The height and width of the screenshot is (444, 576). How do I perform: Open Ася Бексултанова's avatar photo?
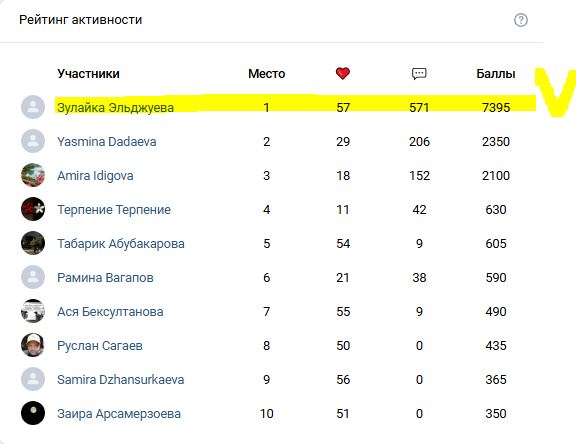tap(33, 311)
